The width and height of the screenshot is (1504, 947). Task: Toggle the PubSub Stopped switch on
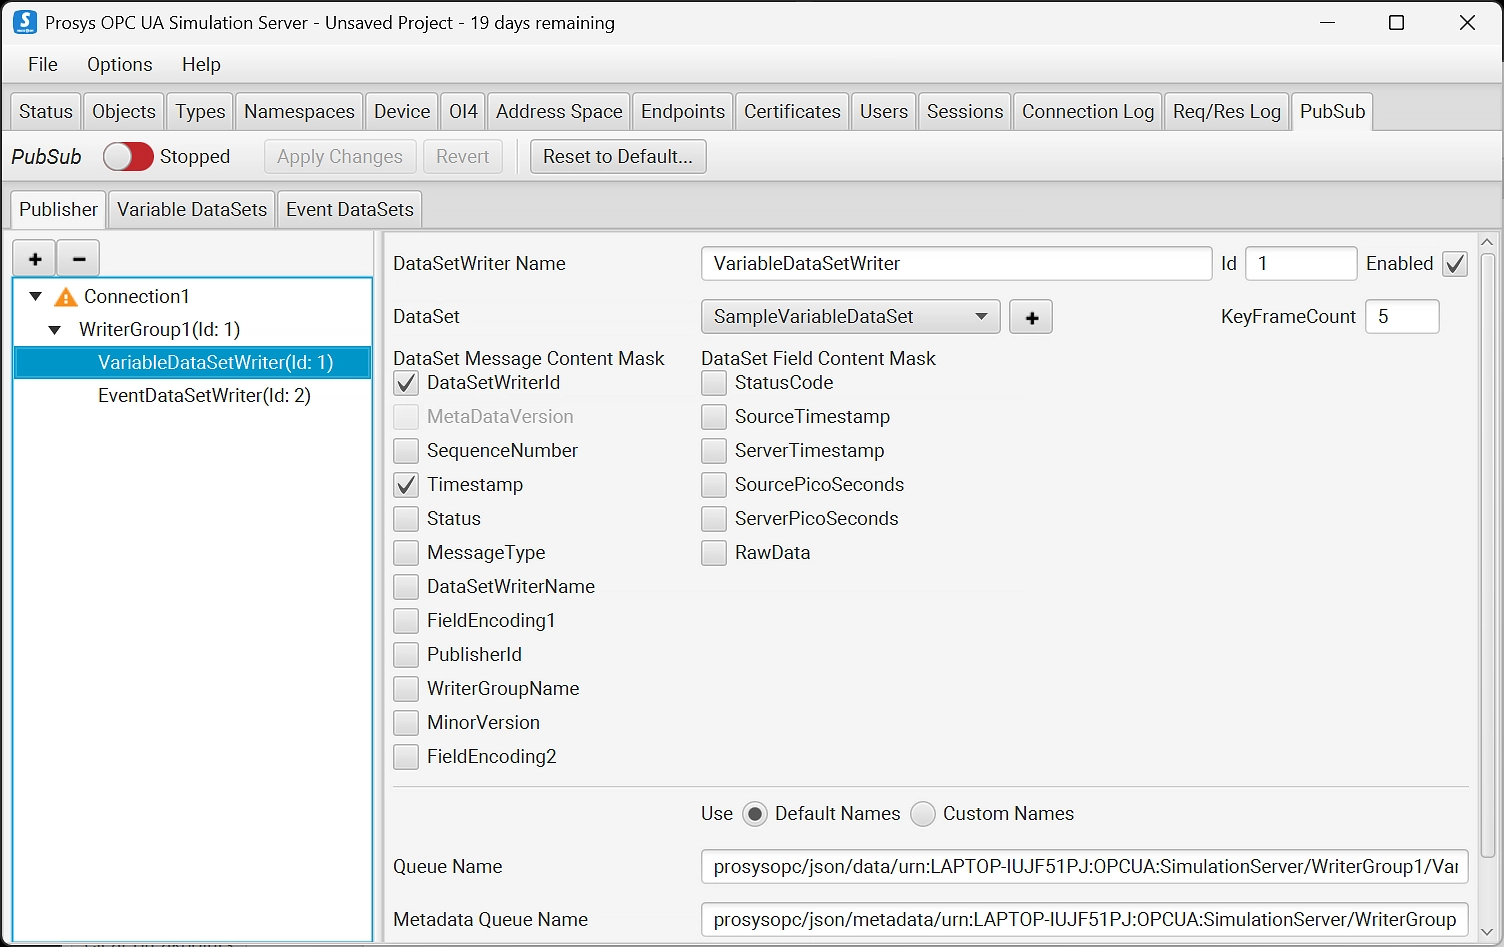[x=128, y=157]
